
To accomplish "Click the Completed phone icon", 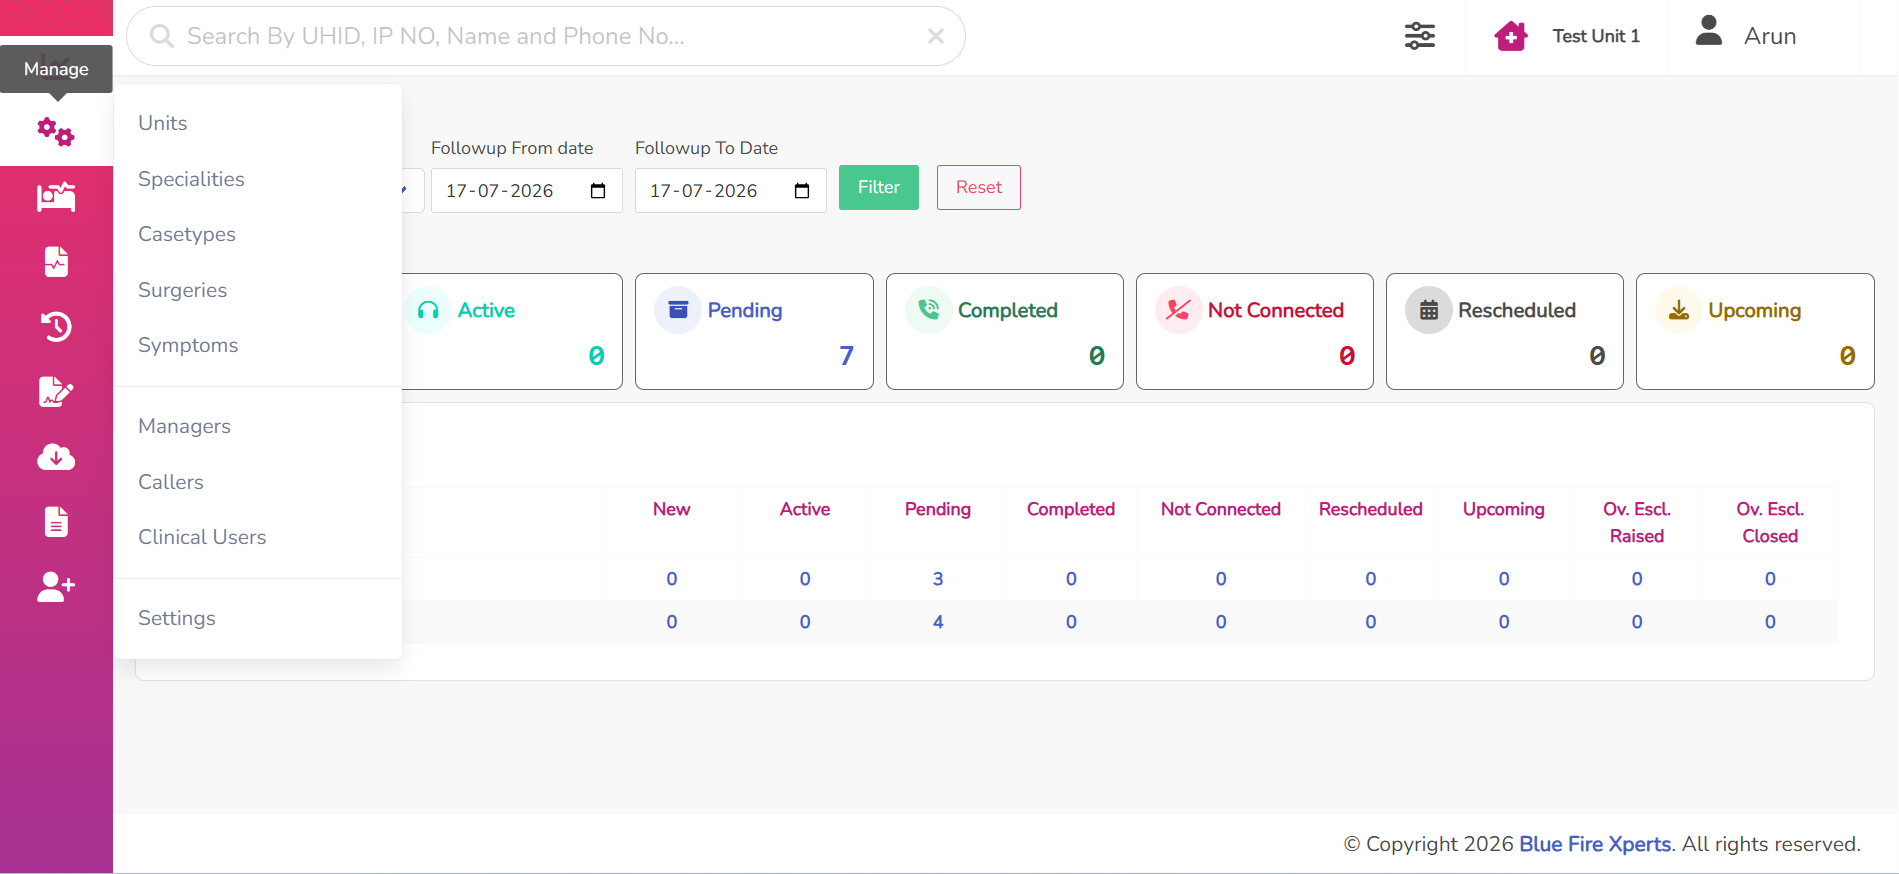I will [x=928, y=310].
